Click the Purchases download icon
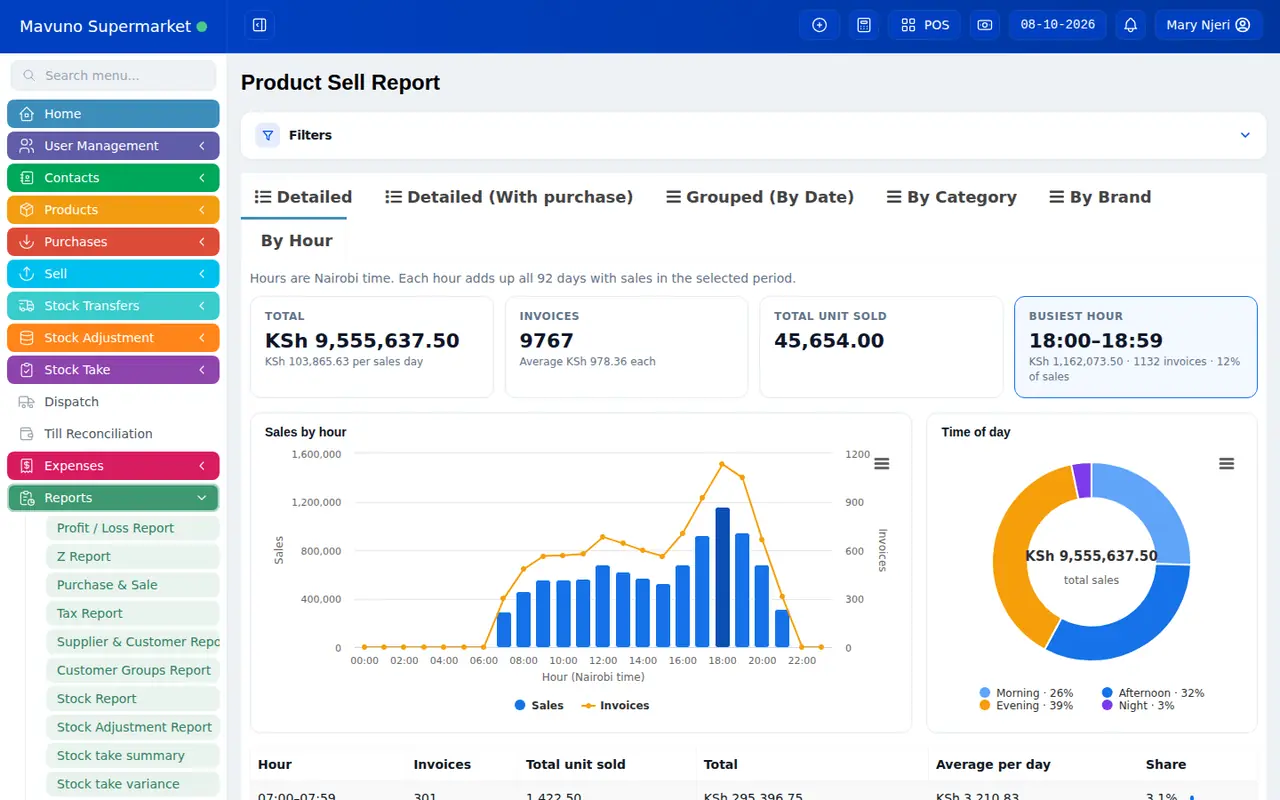 (x=27, y=242)
